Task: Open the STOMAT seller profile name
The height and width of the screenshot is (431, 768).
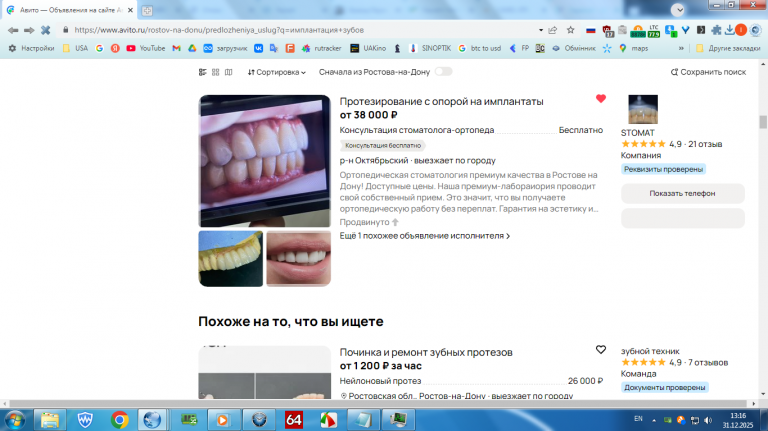Action: pos(637,133)
